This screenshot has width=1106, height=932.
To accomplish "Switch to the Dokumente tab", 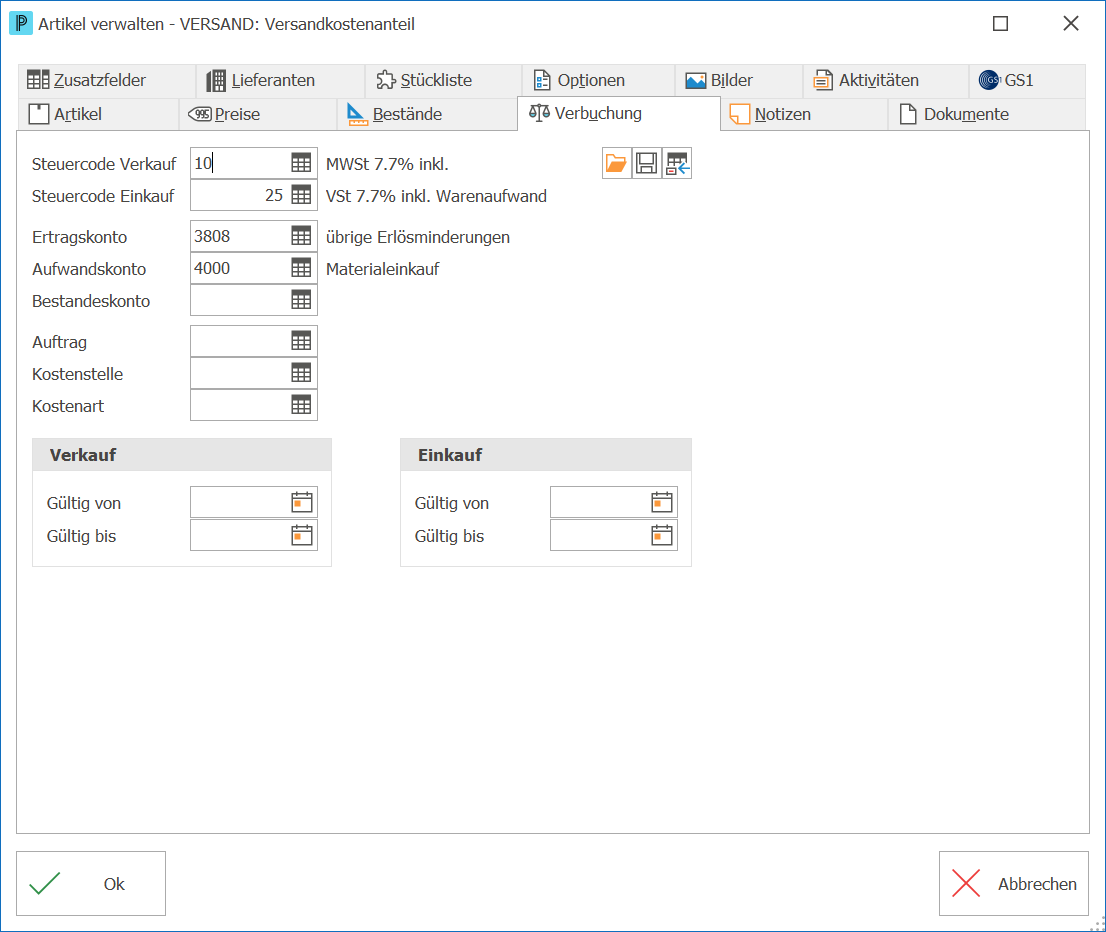I will tap(986, 114).
